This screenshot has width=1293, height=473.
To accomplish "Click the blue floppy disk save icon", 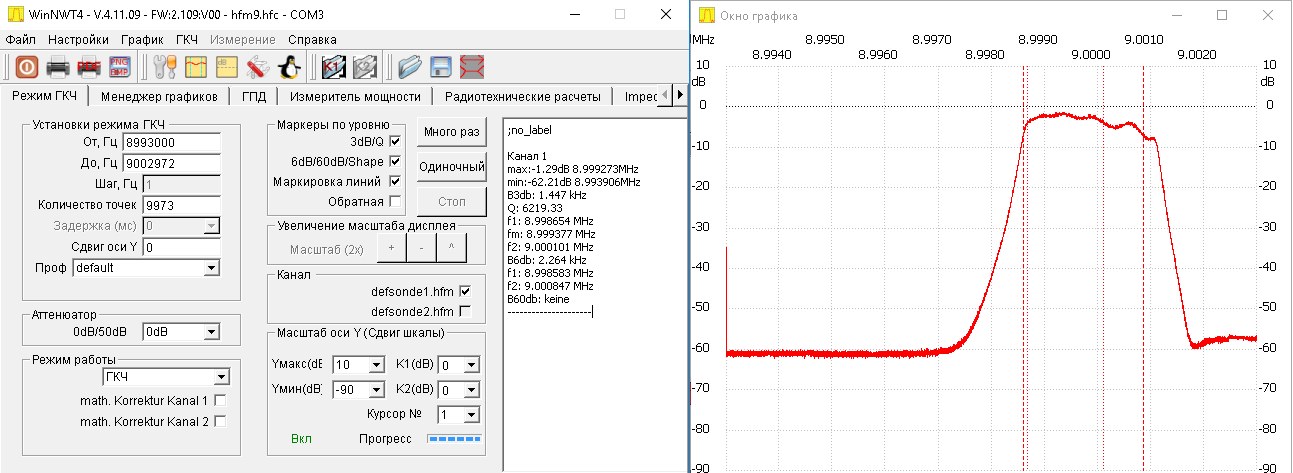I will click(x=441, y=67).
